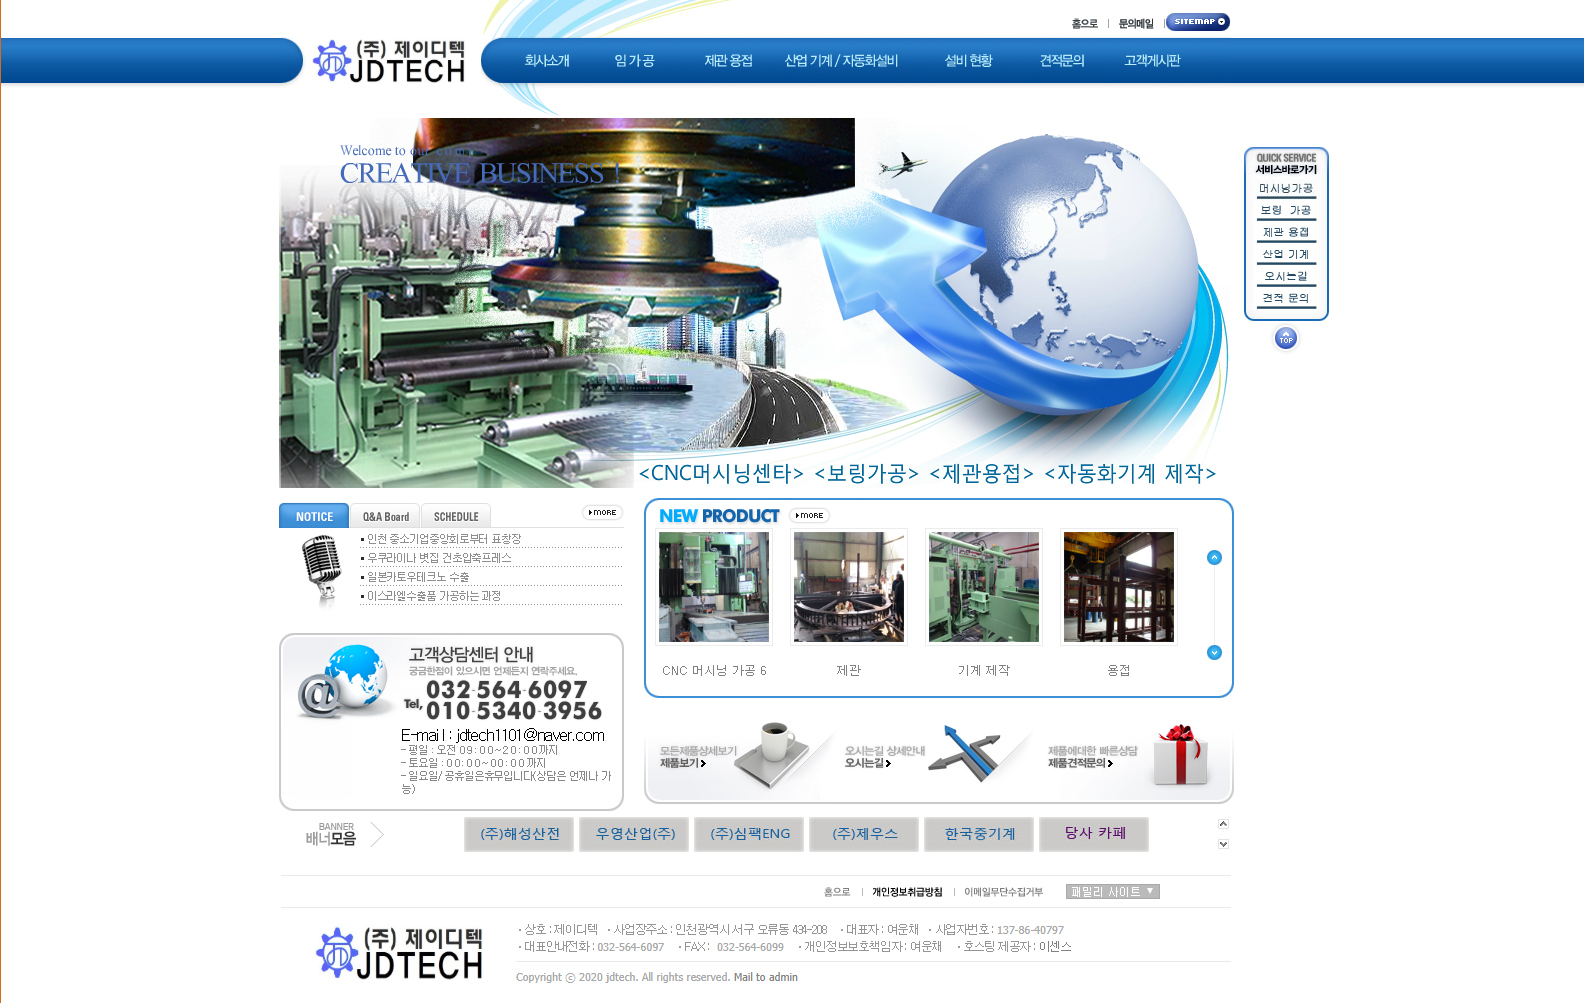Click the (주)해성산전 banner link
Screen dimensions: 1584x1003
519,834
